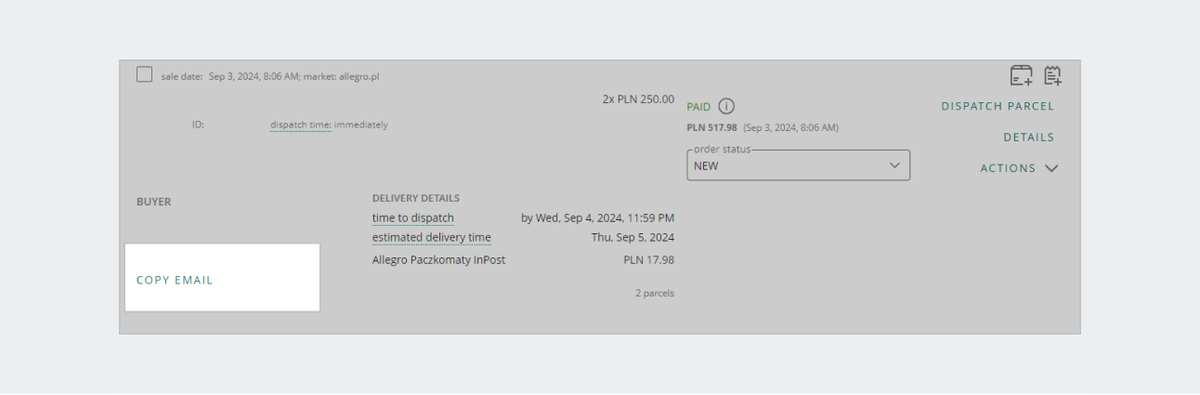Click the PAID status label

[699, 106]
